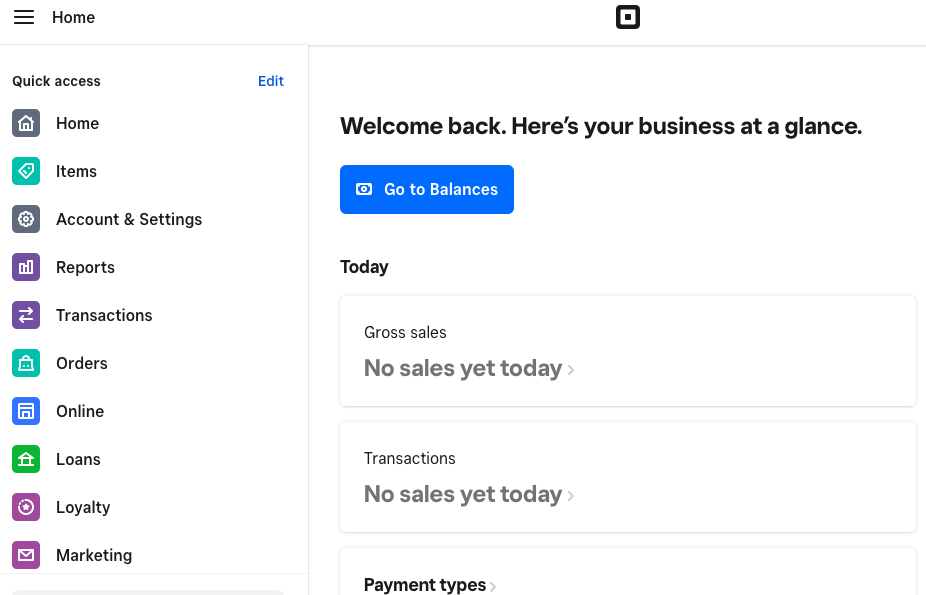
Task: Open the Gross sales card
Action: pos(627,350)
